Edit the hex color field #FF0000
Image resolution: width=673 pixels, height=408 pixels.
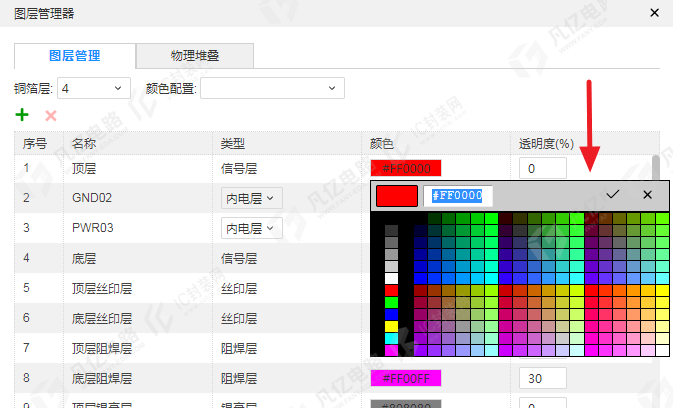pos(458,196)
